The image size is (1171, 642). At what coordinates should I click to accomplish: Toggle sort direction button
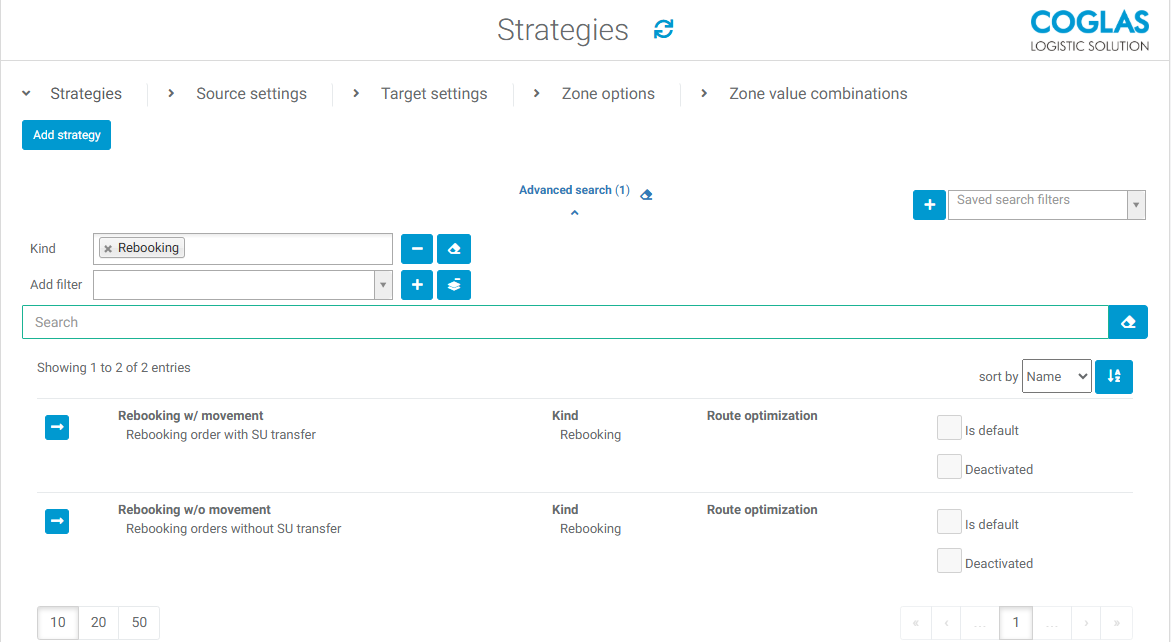1114,377
